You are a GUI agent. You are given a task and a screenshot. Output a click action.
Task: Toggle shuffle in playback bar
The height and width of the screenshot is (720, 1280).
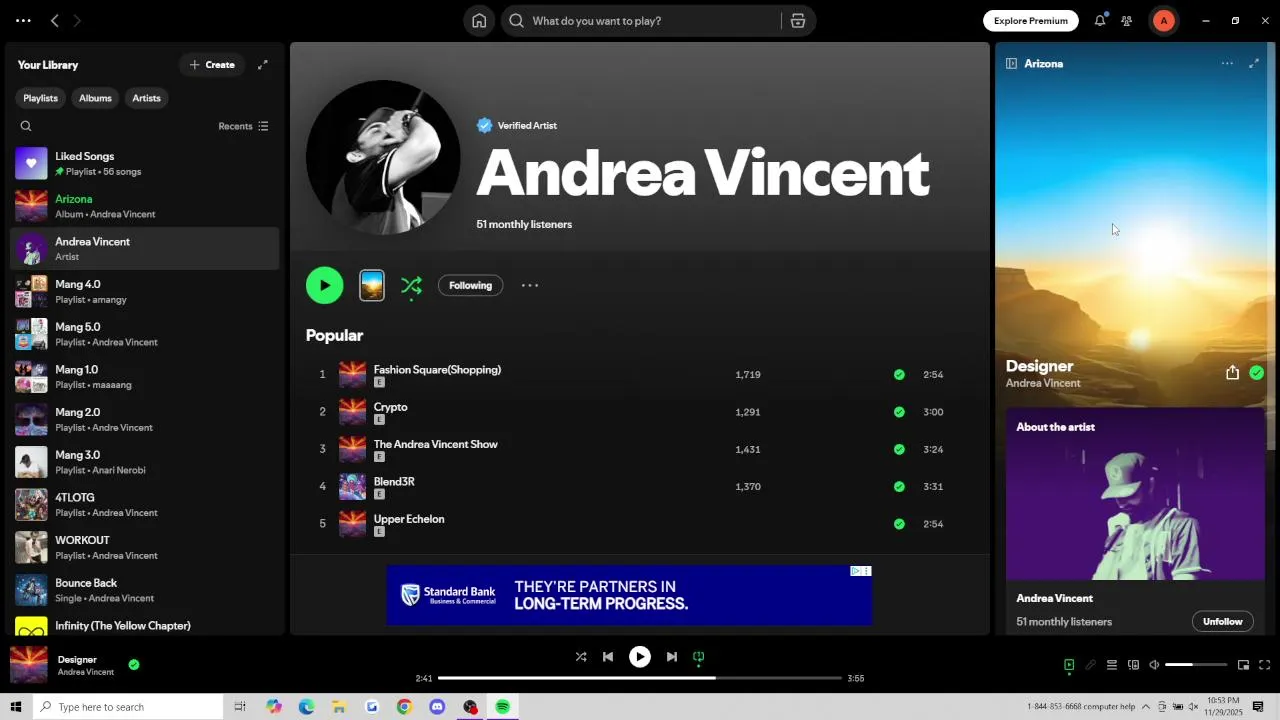tap(581, 657)
